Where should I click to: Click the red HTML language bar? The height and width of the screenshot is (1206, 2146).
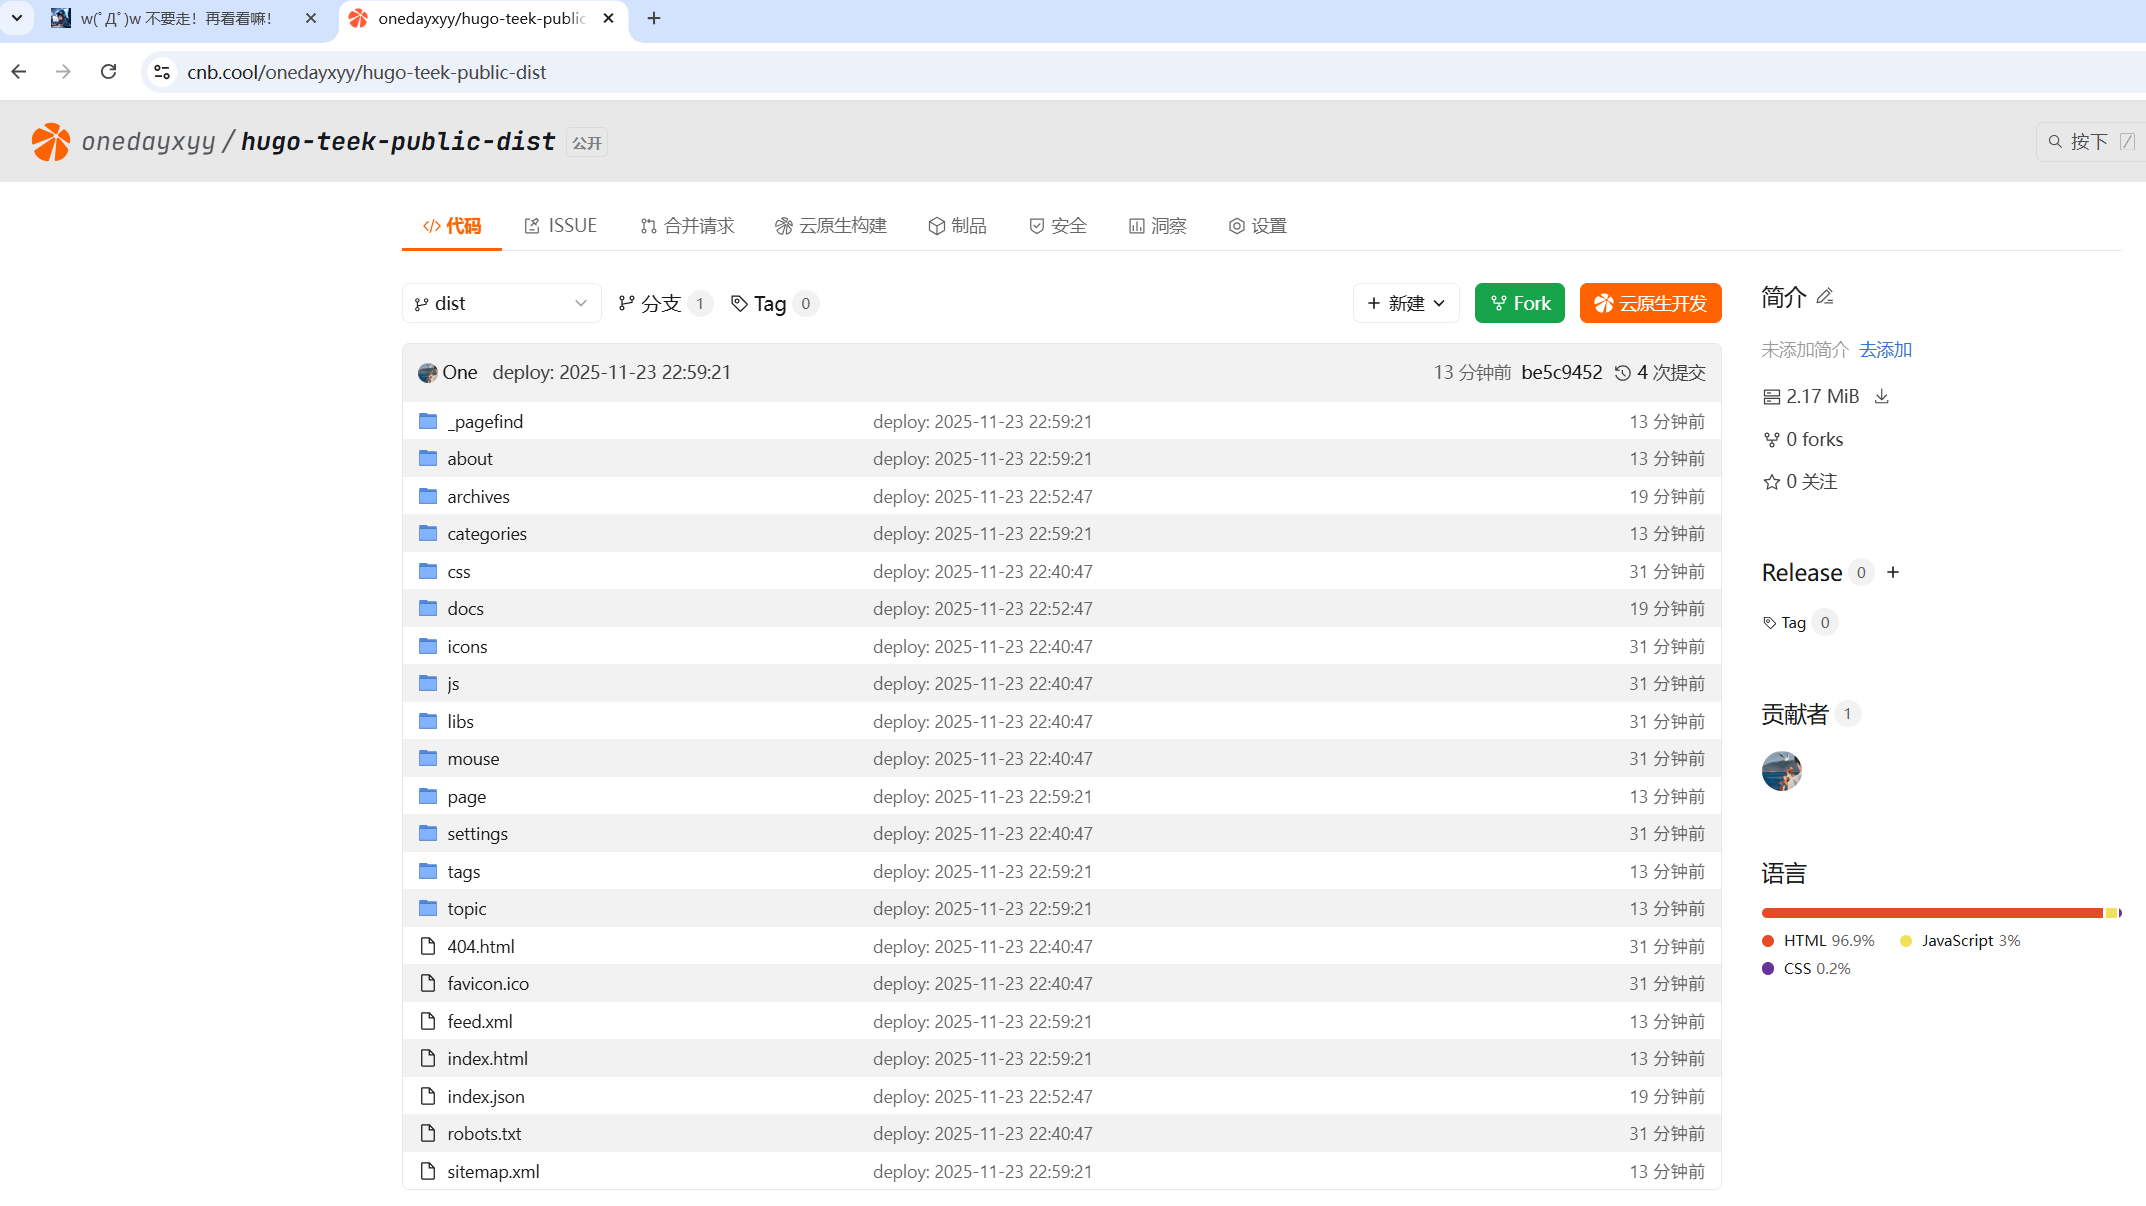(x=1930, y=913)
